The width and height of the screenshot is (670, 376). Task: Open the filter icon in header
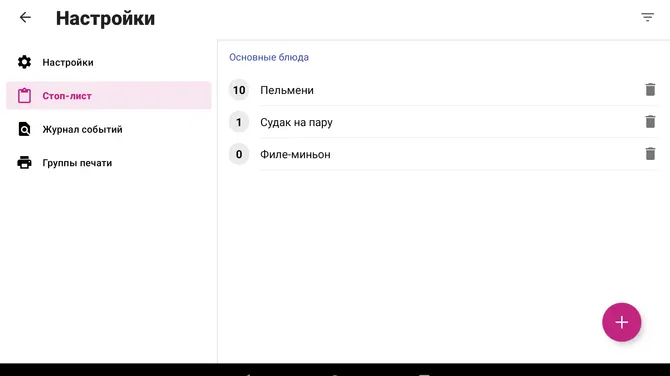(x=647, y=18)
